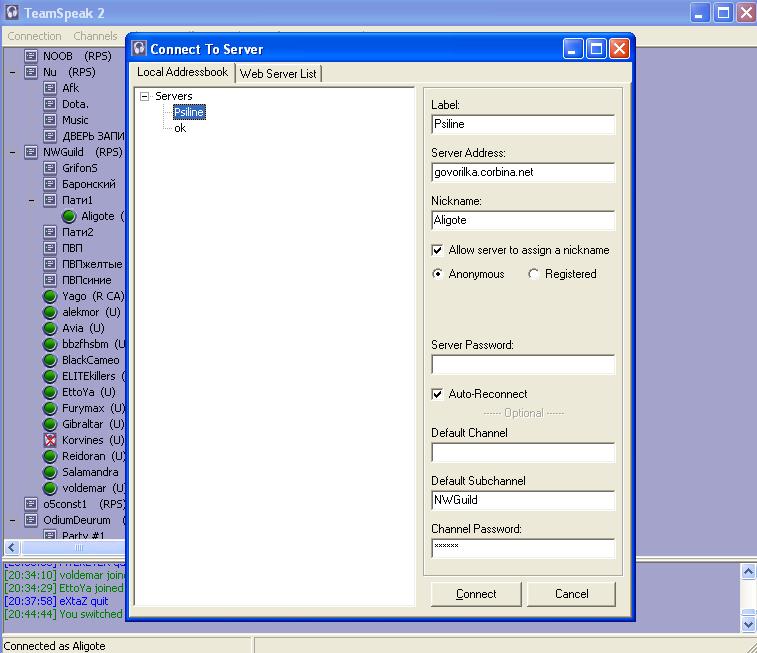Image resolution: width=757 pixels, height=653 pixels.
Task: Click the green player icon of voldemar
Action: click(50, 488)
